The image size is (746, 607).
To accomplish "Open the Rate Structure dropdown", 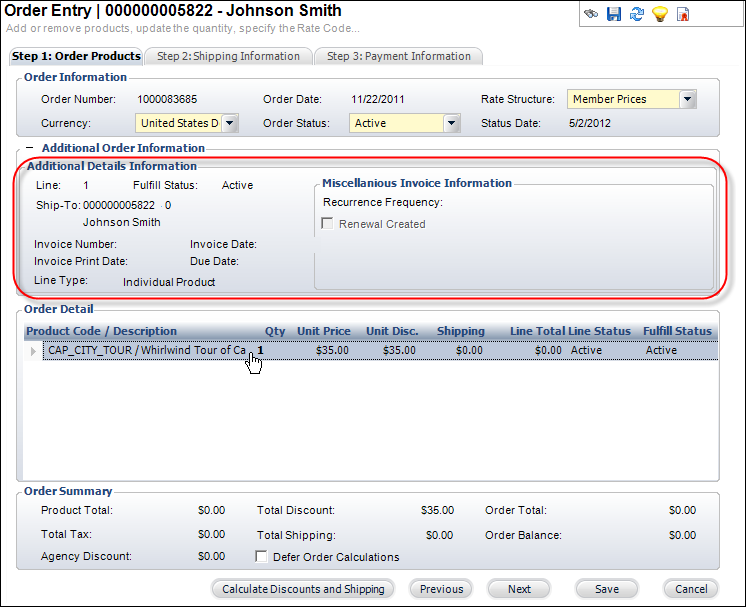I will click(687, 99).
